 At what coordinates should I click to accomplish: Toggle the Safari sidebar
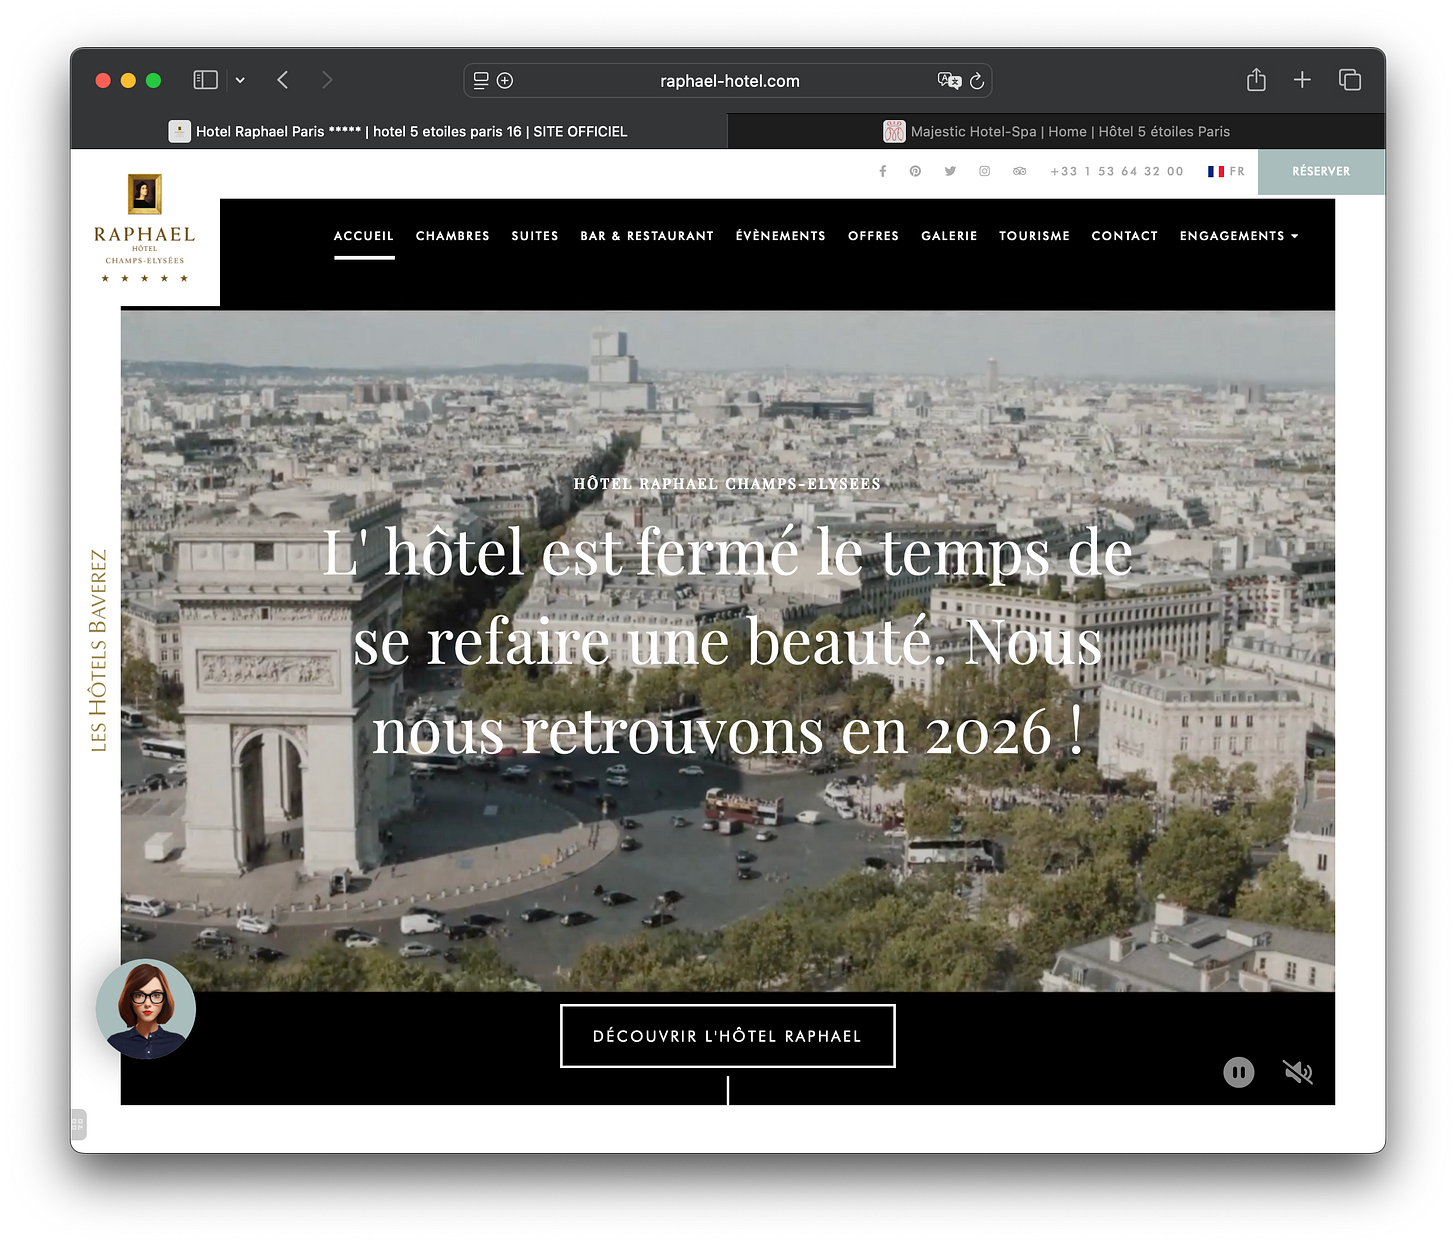tap(205, 80)
